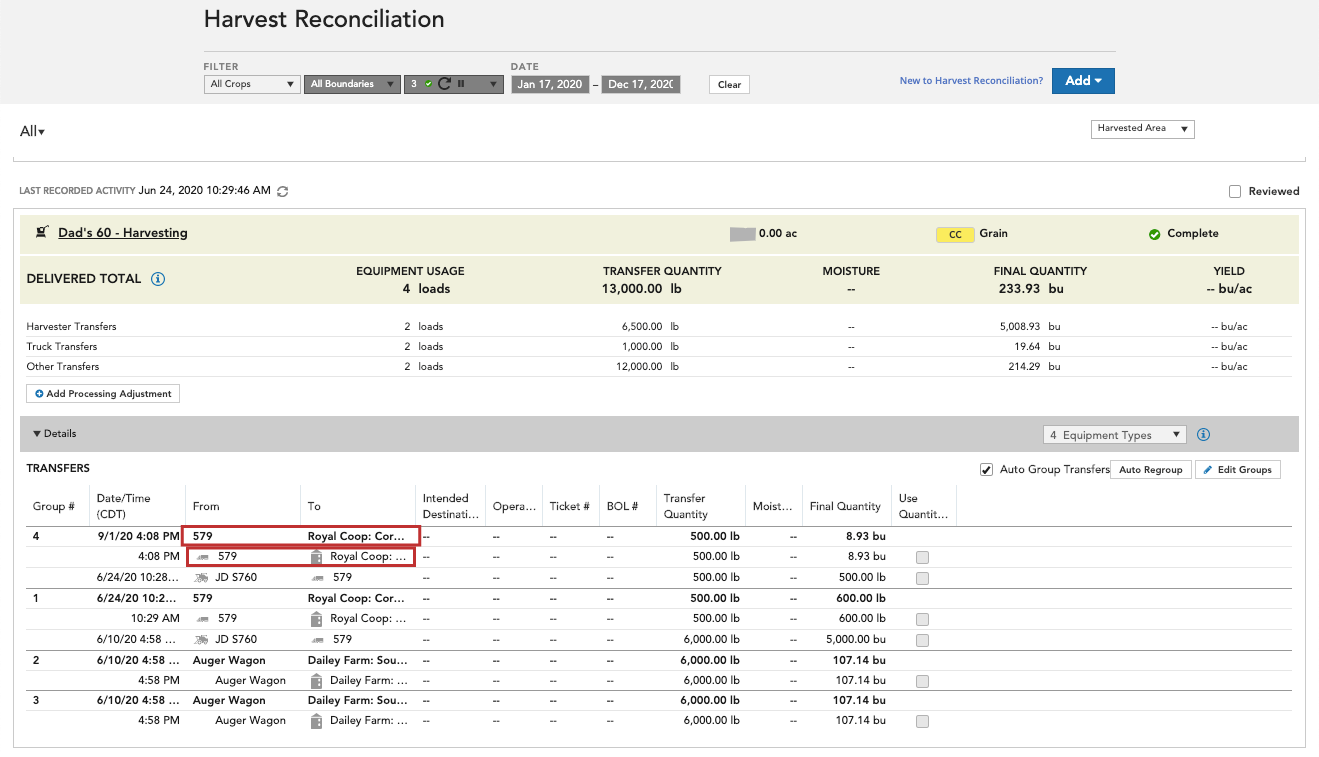
Task: Open the Add dropdown menu button
Action: pyautogui.click(x=1083, y=81)
